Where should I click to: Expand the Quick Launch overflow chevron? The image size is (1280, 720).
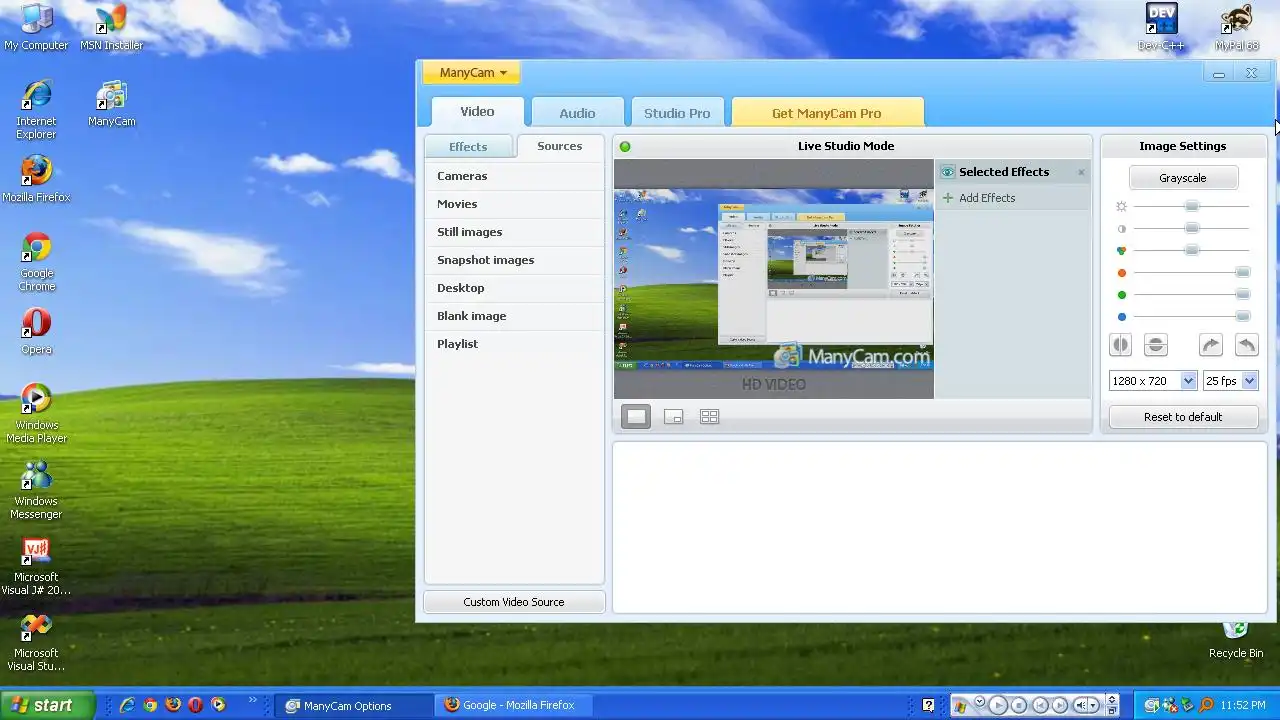tap(253, 700)
